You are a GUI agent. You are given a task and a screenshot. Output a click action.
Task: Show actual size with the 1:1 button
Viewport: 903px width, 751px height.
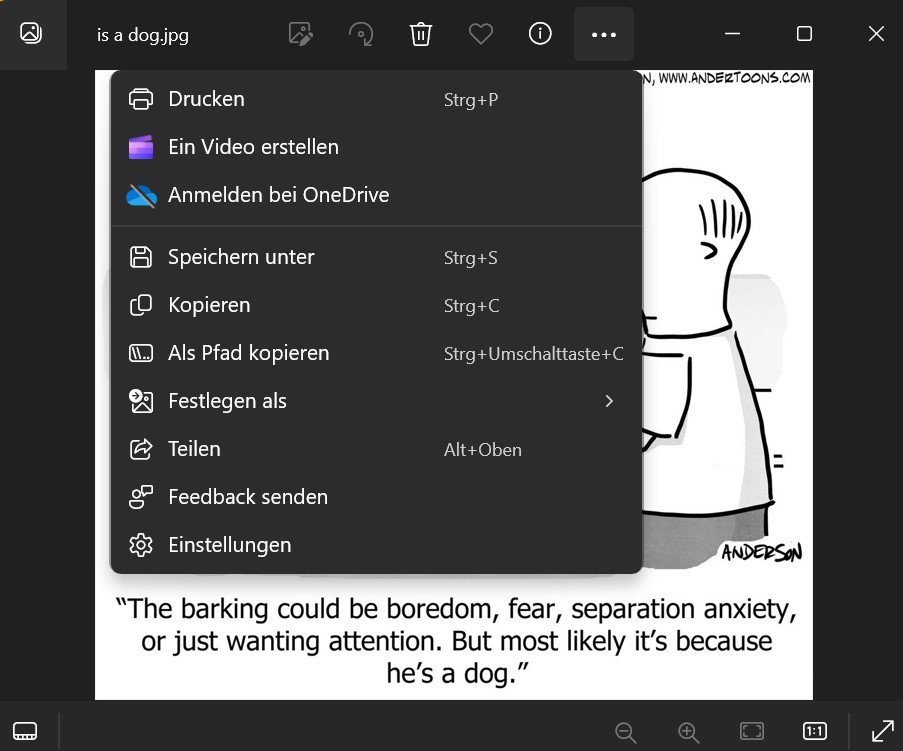(814, 731)
